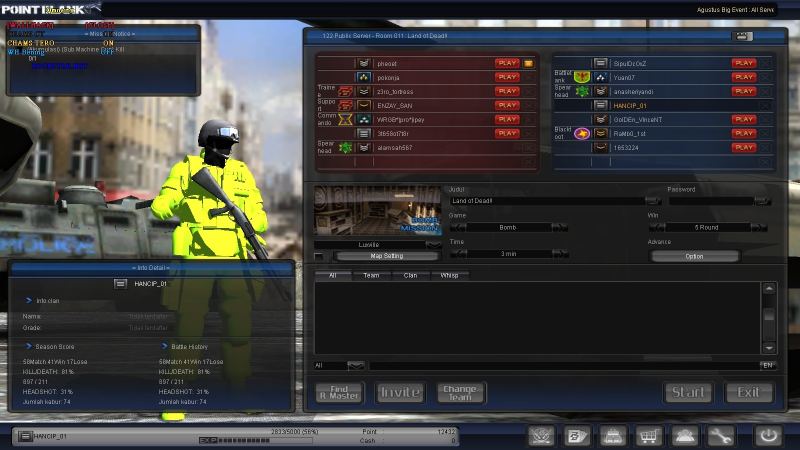The height and width of the screenshot is (450, 800).
Task: Click the button at Judul field's end
Action: pos(654,201)
